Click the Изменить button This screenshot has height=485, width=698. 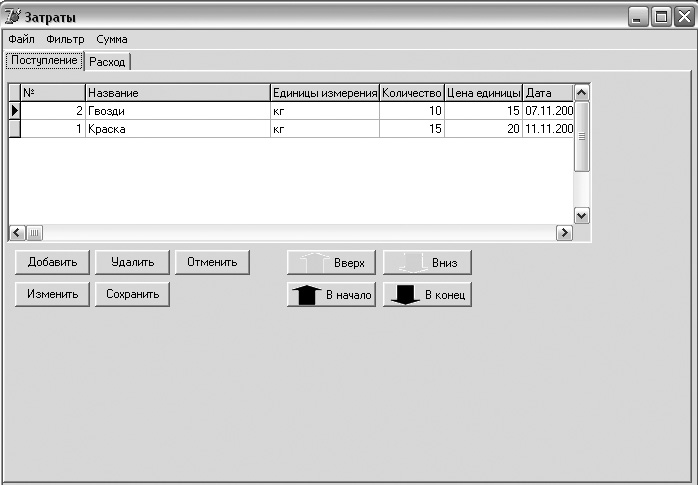click(x=52, y=294)
